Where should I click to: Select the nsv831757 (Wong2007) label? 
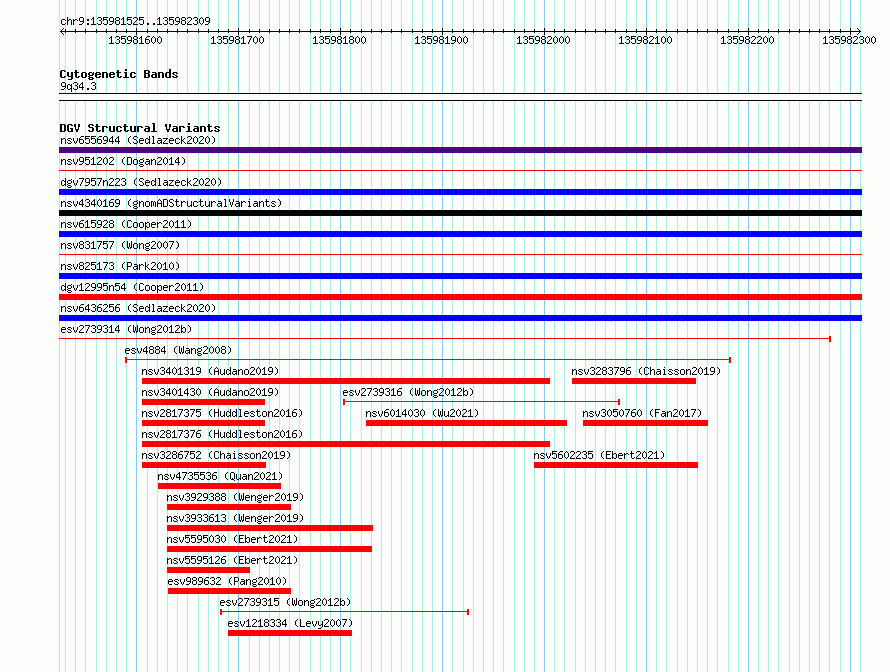coord(120,245)
